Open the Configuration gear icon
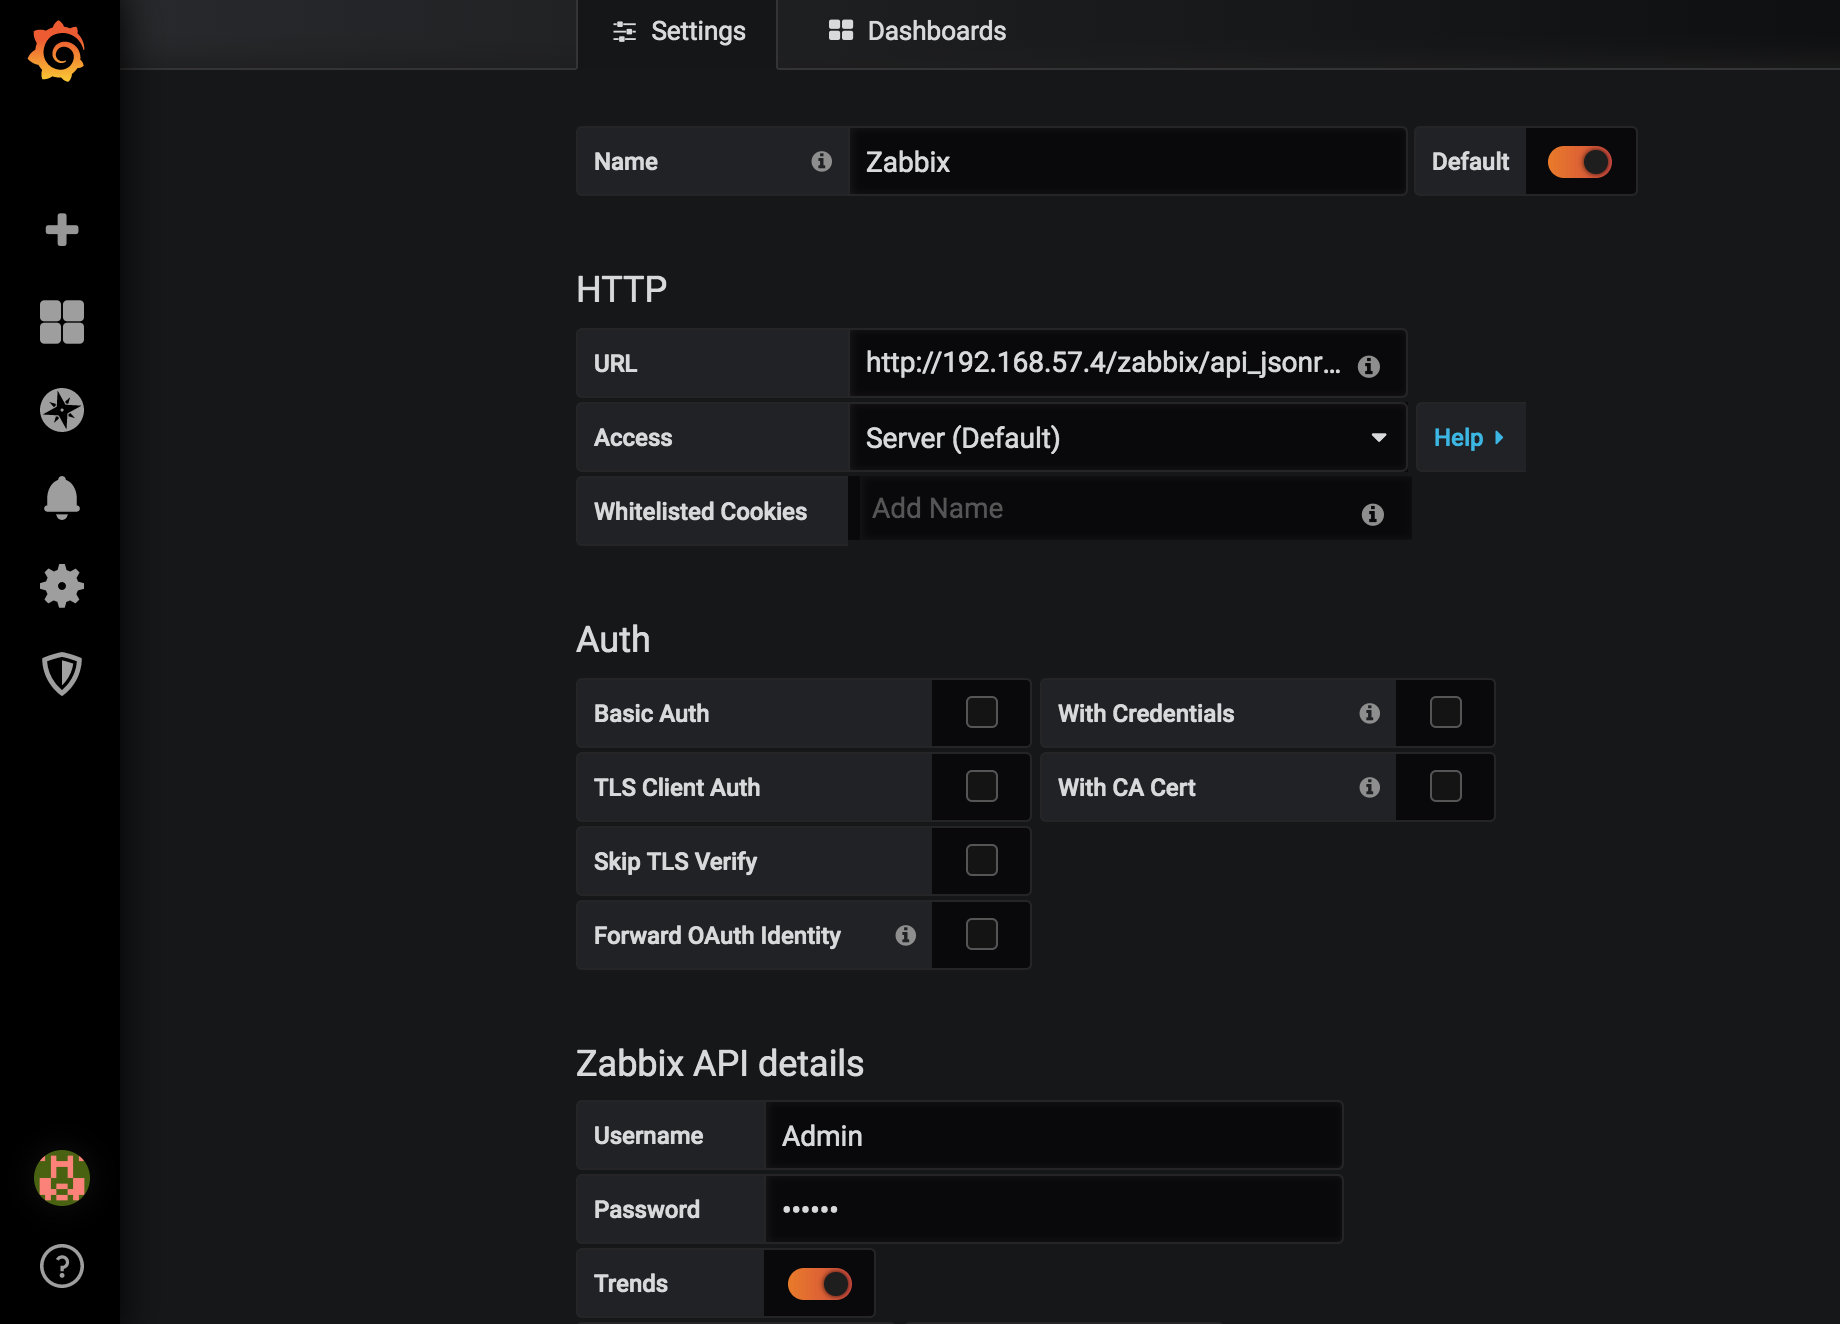The height and width of the screenshot is (1324, 1840). tap(62, 586)
